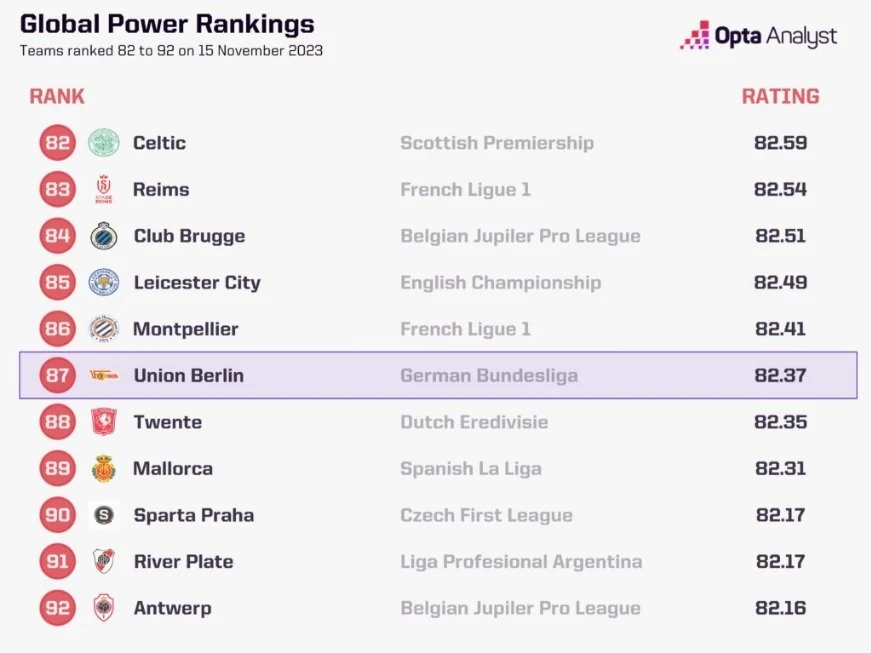Click the Antwerp club crest icon
This screenshot has width=871, height=653.
pyautogui.click(x=104, y=607)
